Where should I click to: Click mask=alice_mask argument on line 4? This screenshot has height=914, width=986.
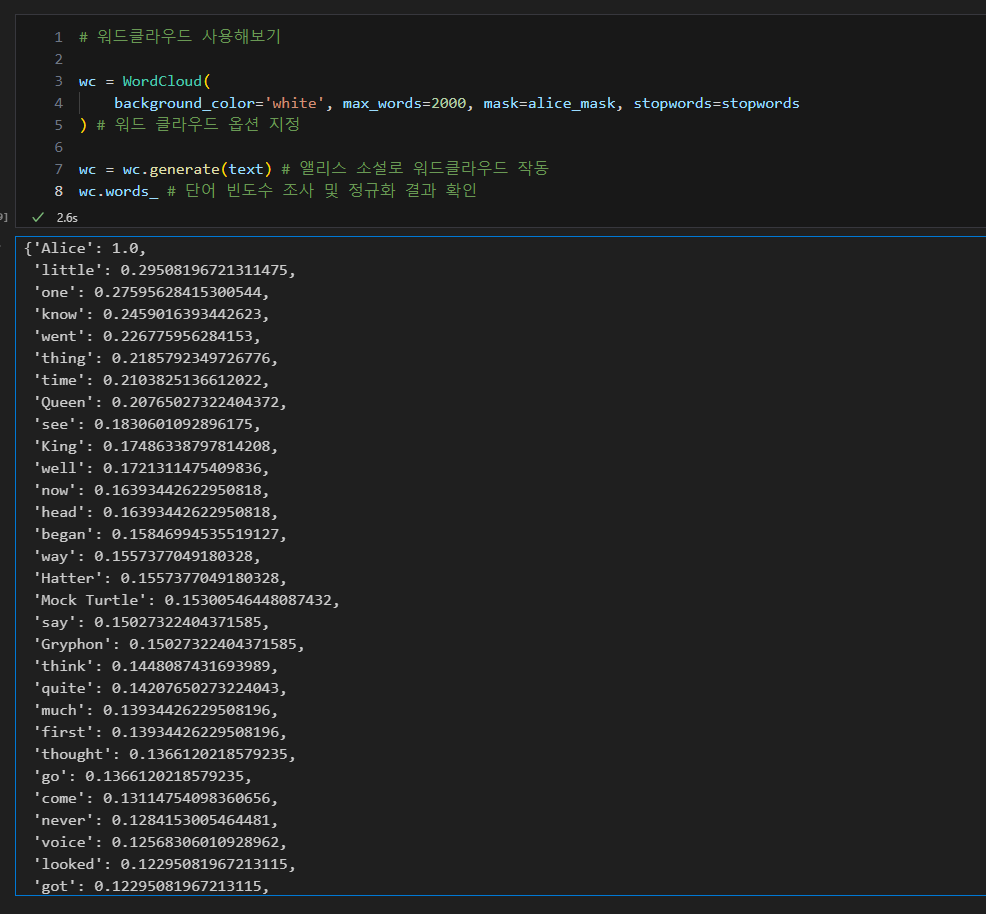click(550, 103)
